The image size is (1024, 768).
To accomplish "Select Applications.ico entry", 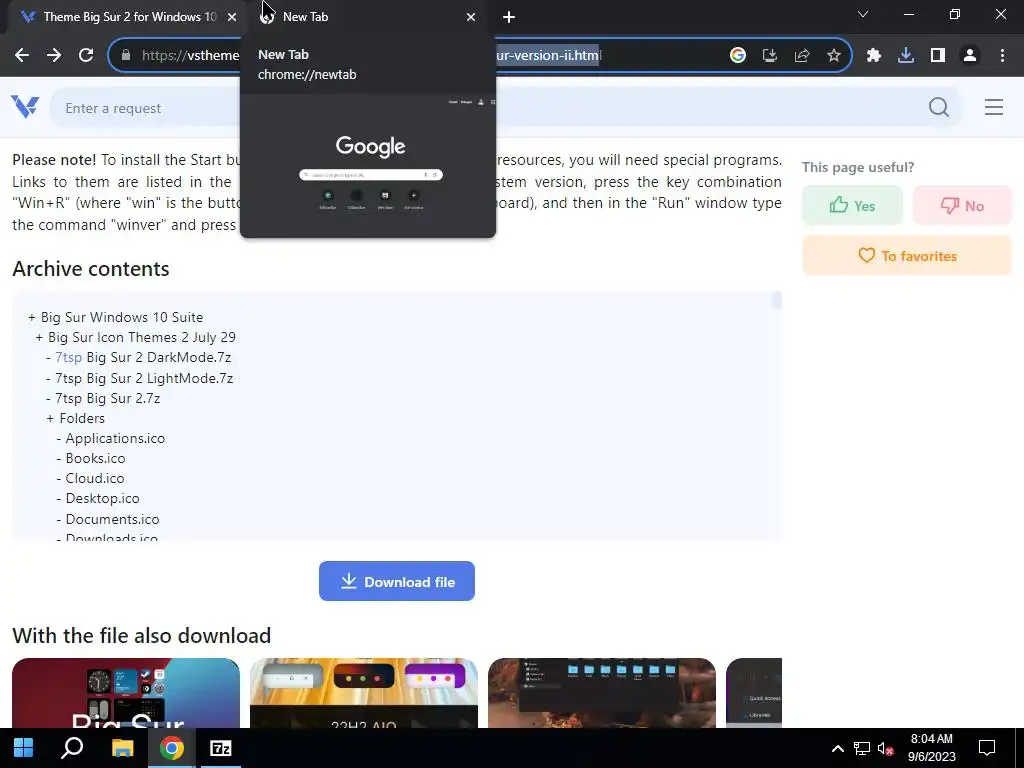I will coord(110,439).
